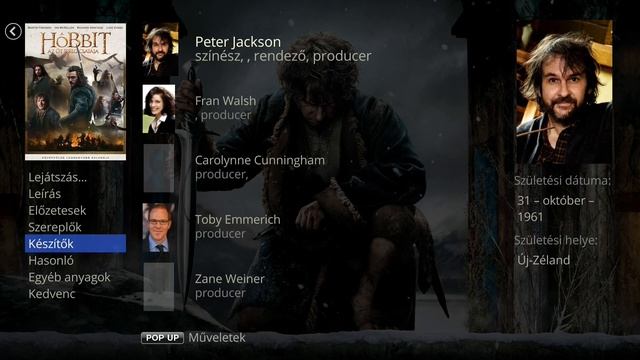
Task: Select the Peter Jackson name entry
Action: coord(238,42)
